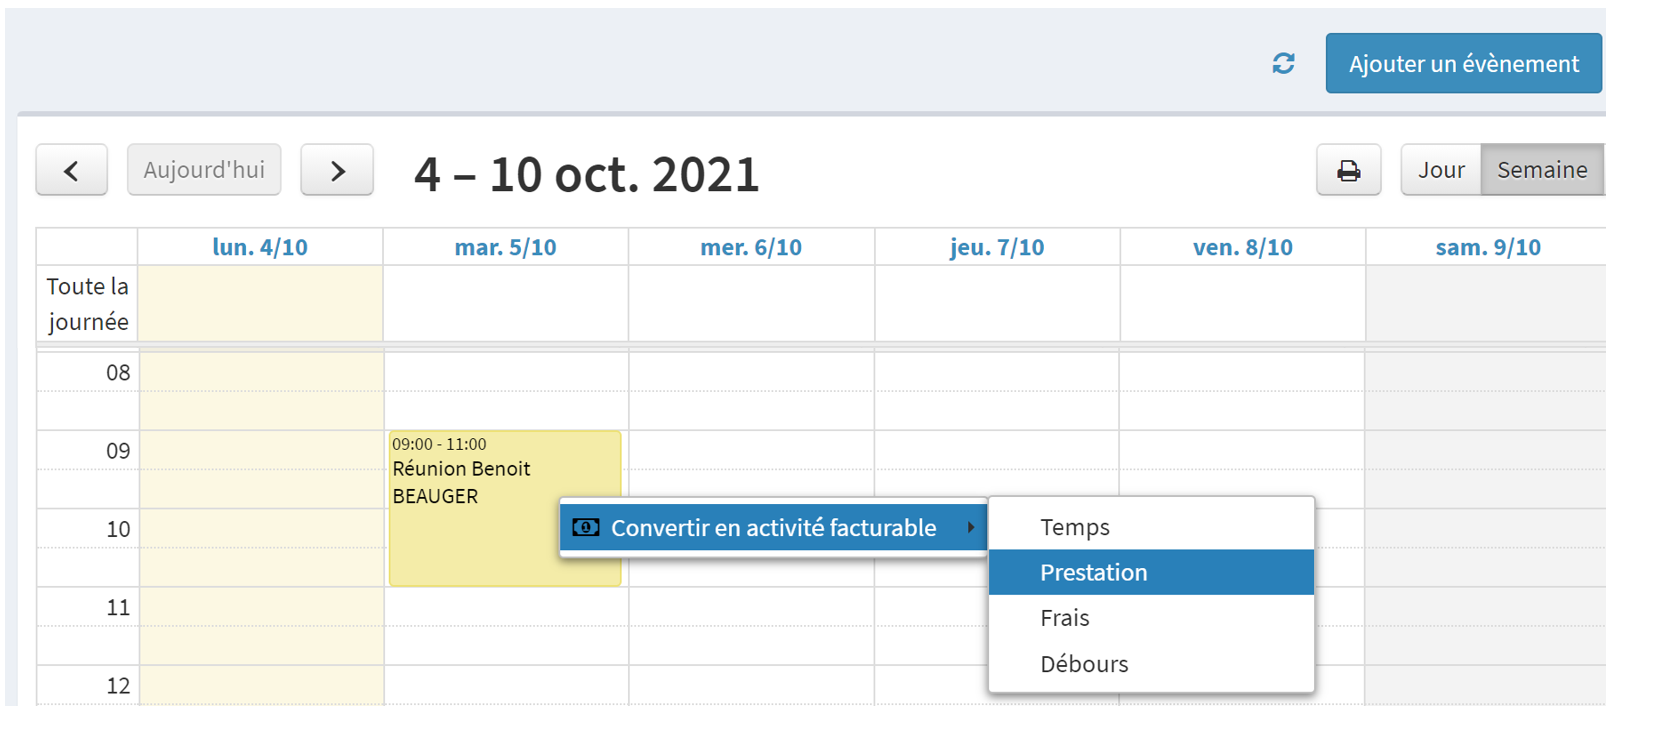Viewport: 1658px width, 734px height.
Task: Advance to next week with right chevron
Action: coord(337,170)
